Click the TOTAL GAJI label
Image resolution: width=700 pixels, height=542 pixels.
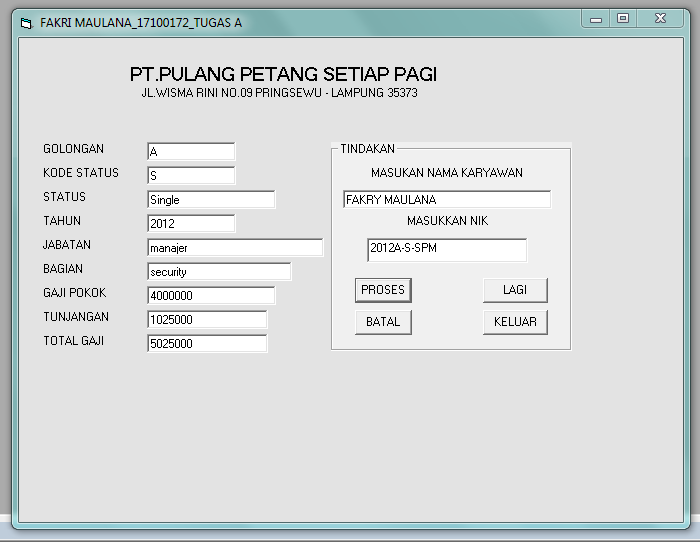[74, 342]
